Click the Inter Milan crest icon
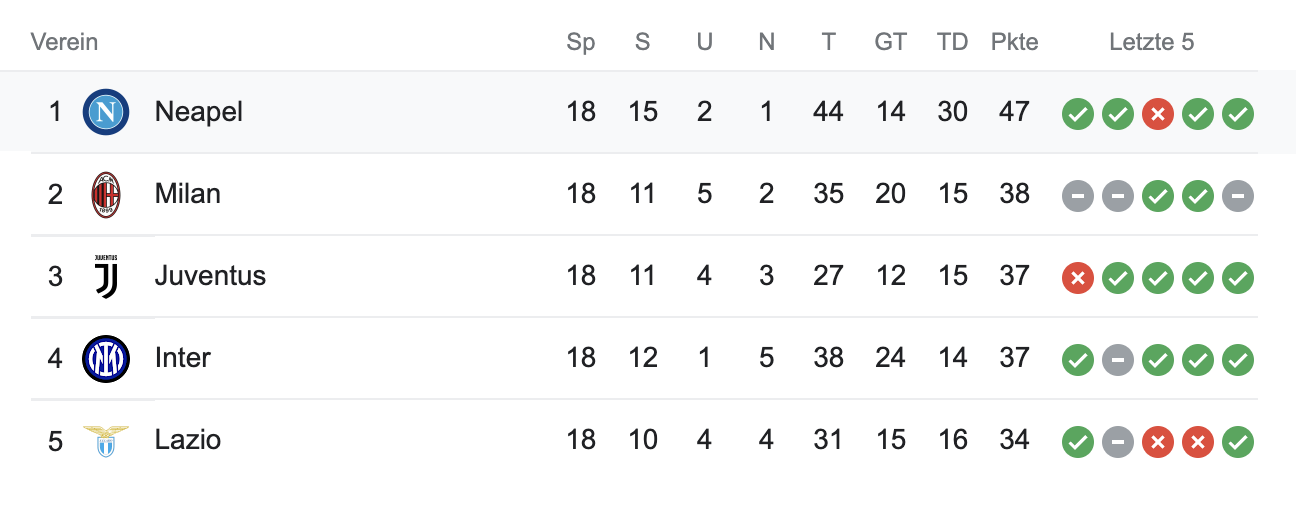 click(105, 358)
